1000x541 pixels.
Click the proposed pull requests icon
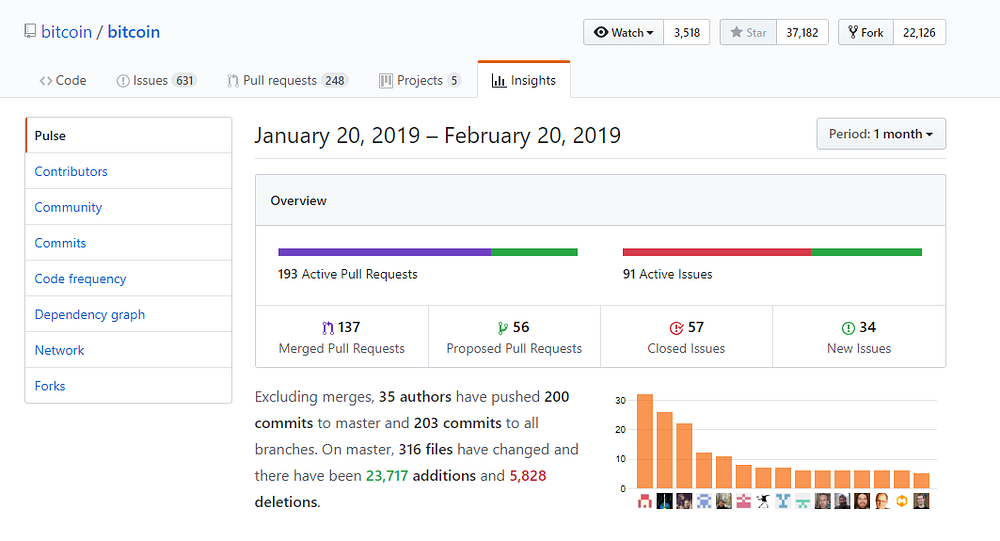click(502, 327)
